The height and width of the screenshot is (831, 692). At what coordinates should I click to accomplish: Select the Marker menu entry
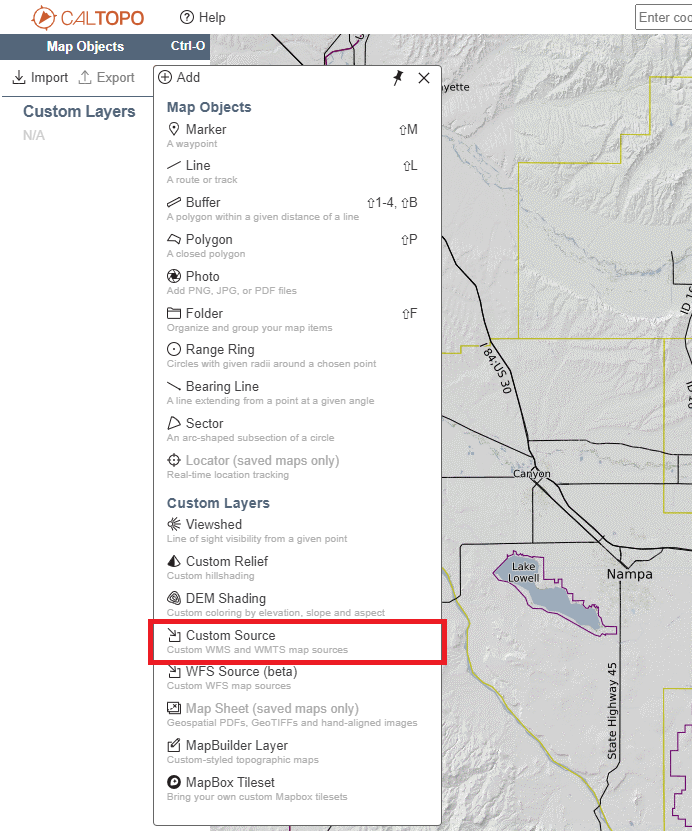click(292, 136)
